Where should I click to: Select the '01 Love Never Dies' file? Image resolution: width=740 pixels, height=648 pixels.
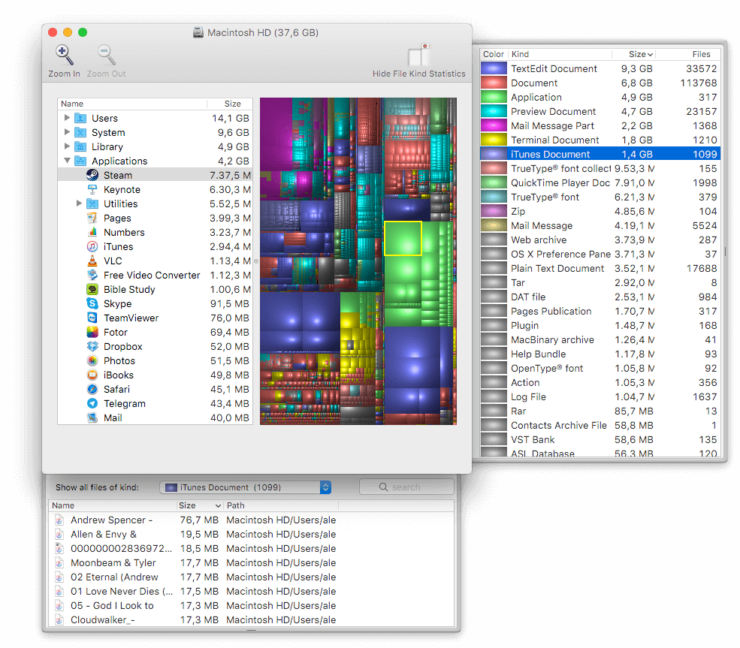pyautogui.click(x=252, y=591)
